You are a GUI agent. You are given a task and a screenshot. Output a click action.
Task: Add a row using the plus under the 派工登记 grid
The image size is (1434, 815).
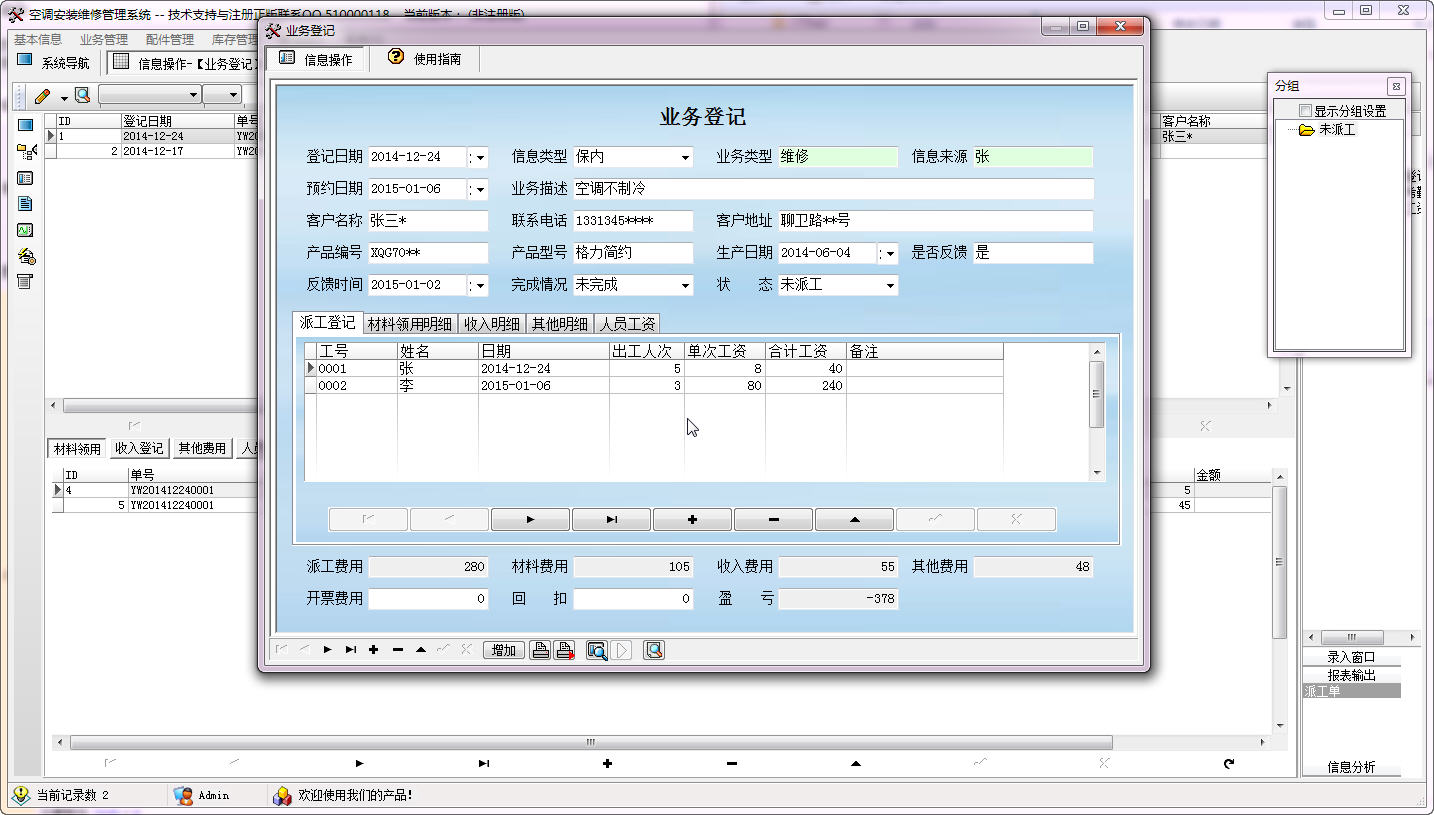[x=692, y=520]
